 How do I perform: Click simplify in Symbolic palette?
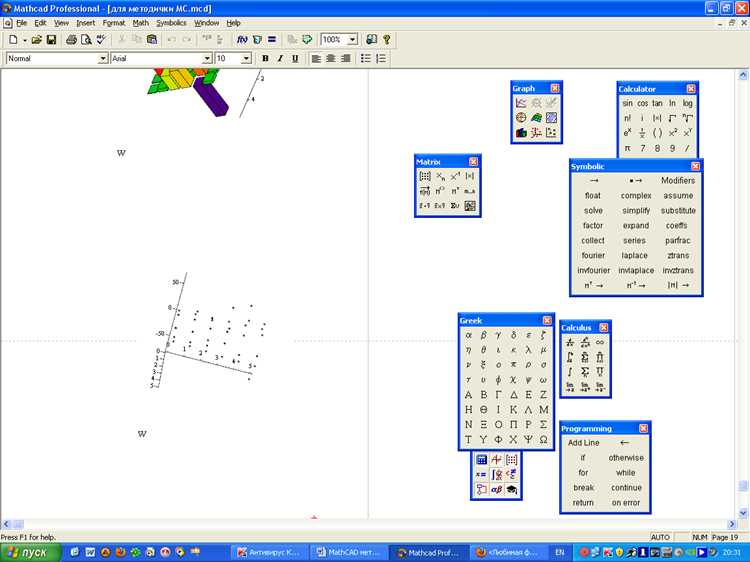[636, 210]
